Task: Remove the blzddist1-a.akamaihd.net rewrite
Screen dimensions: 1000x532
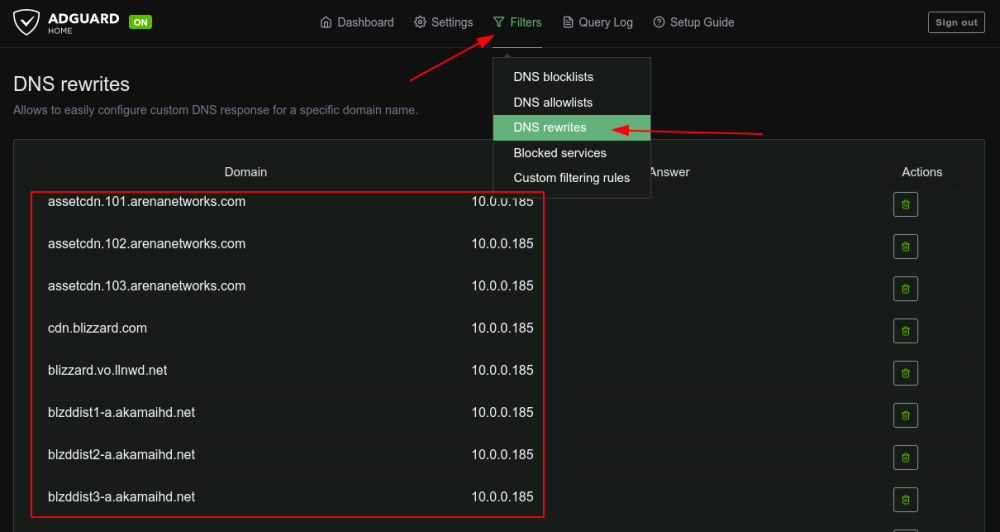Action: (x=905, y=415)
